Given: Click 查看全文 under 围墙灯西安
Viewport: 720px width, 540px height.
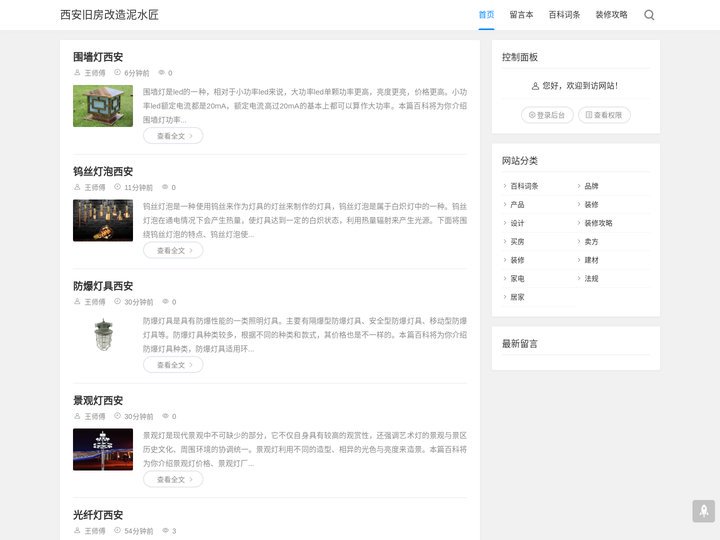Looking at the screenshot, I should (x=173, y=136).
